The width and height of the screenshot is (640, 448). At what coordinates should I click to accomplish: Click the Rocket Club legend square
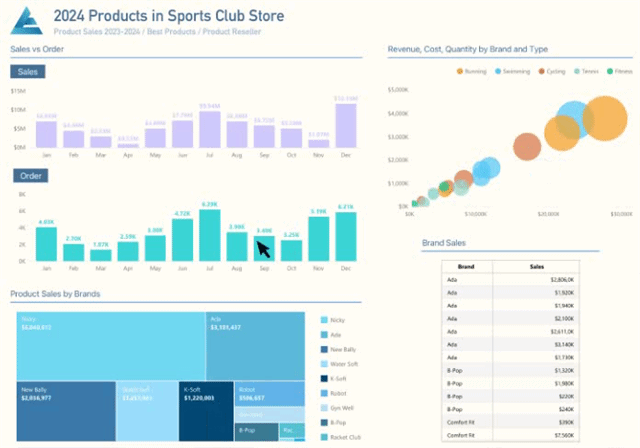(x=324, y=436)
